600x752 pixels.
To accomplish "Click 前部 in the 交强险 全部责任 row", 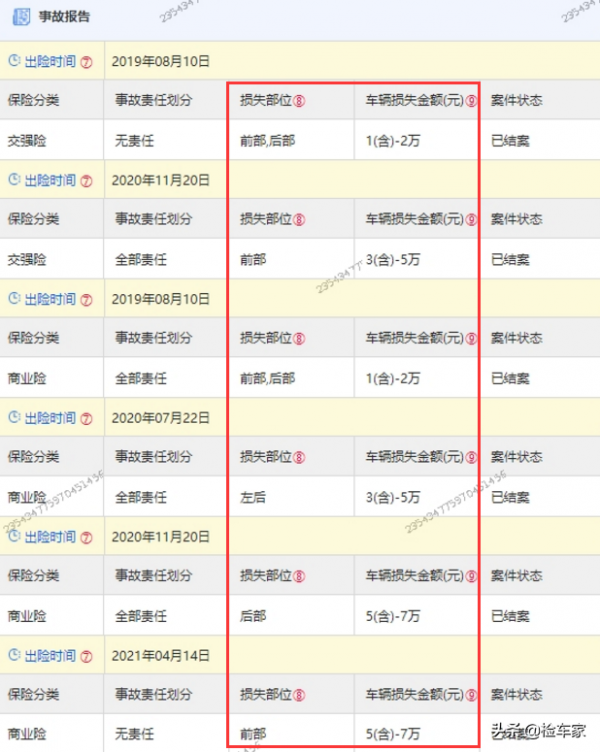I will (253, 260).
